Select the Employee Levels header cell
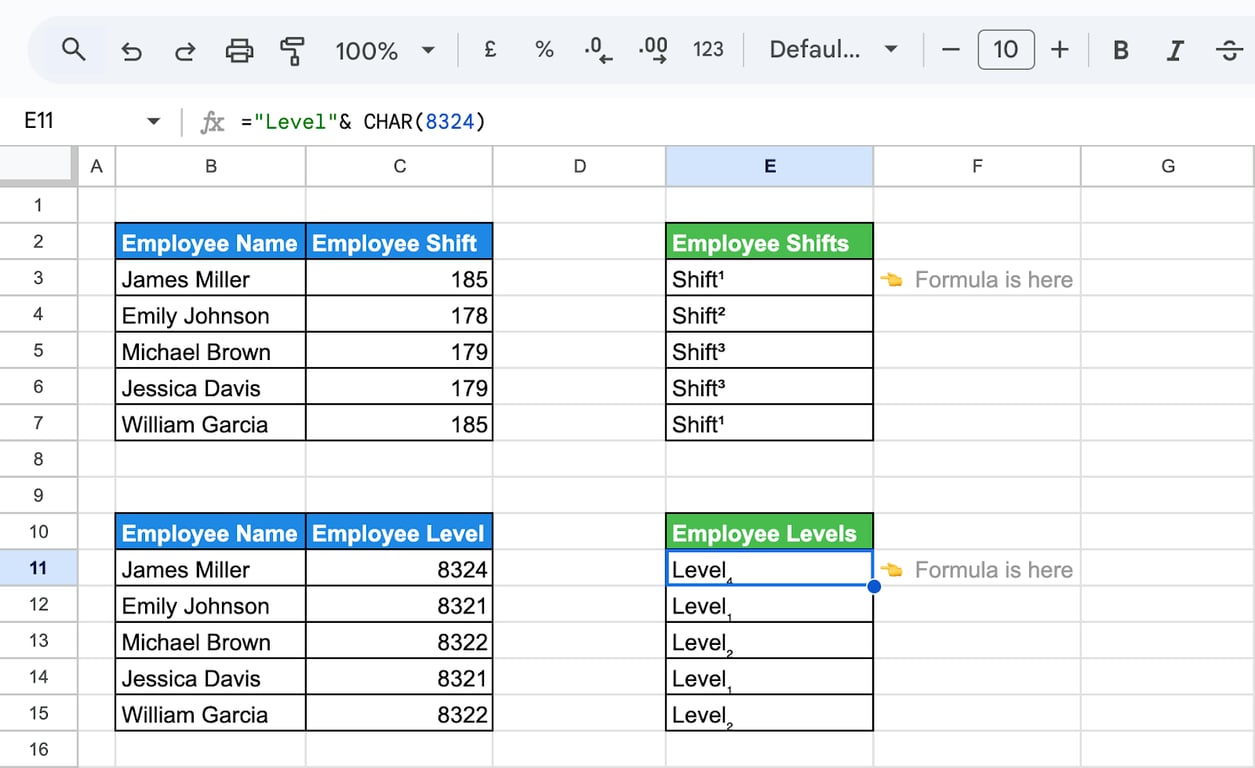The image size is (1255, 768). pos(769,532)
